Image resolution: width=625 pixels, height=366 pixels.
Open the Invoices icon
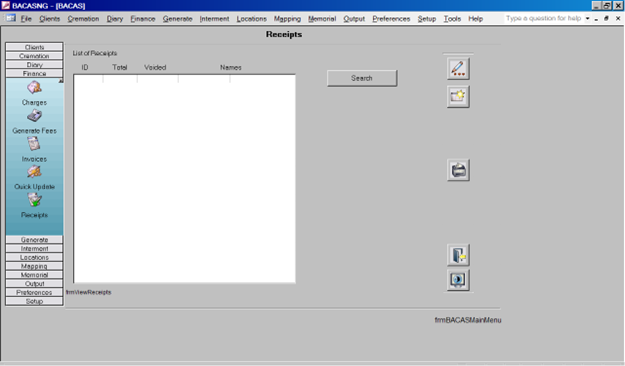coord(34,144)
